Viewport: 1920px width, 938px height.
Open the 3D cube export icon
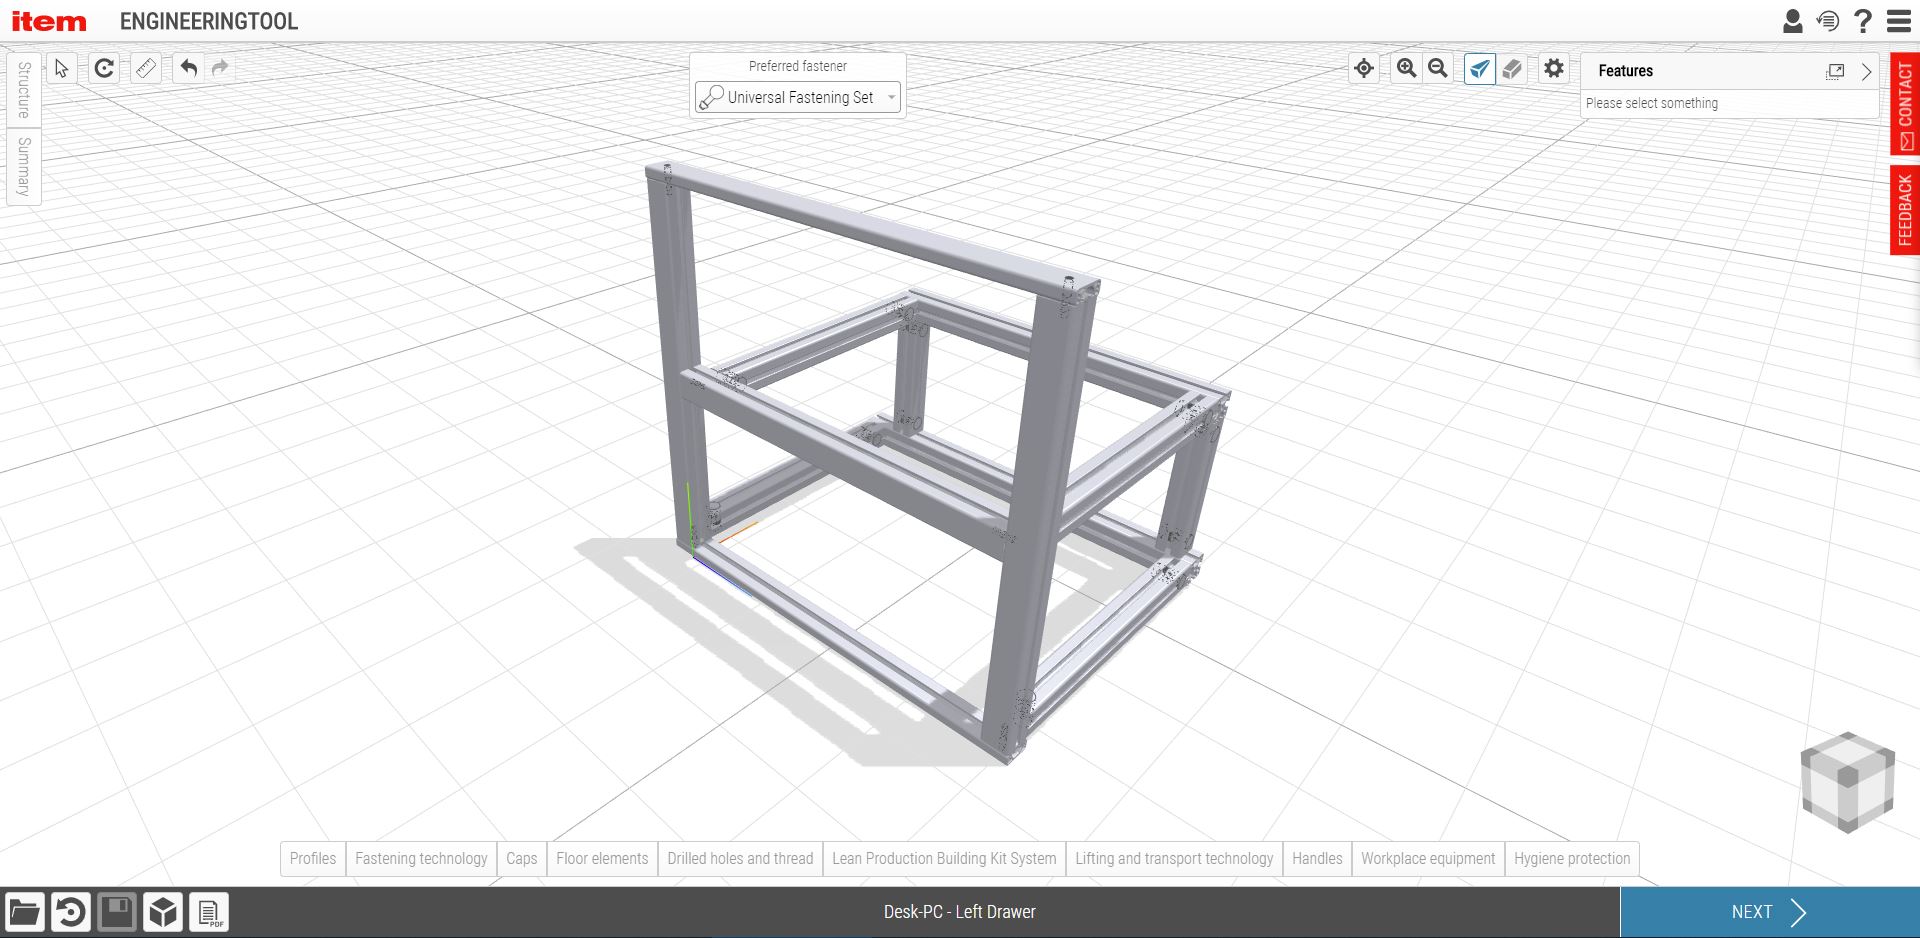[163, 912]
